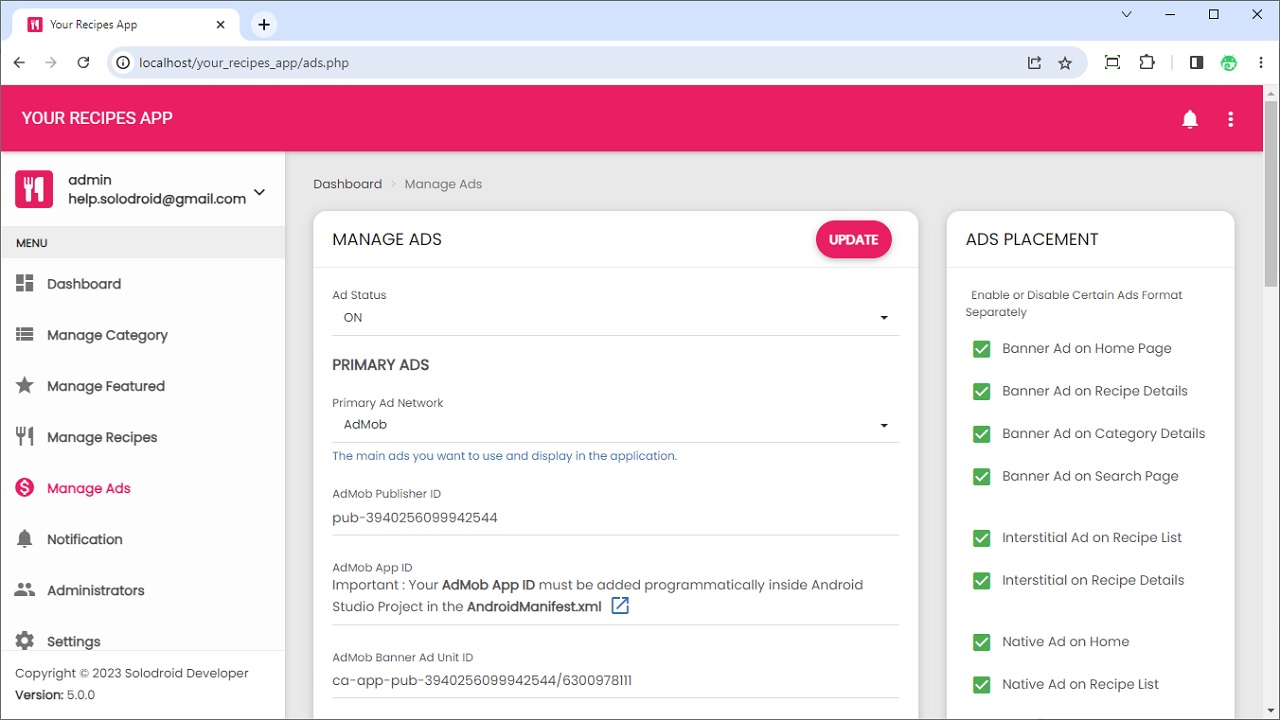
Task: Expand the admin account chevron
Action: [260, 192]
